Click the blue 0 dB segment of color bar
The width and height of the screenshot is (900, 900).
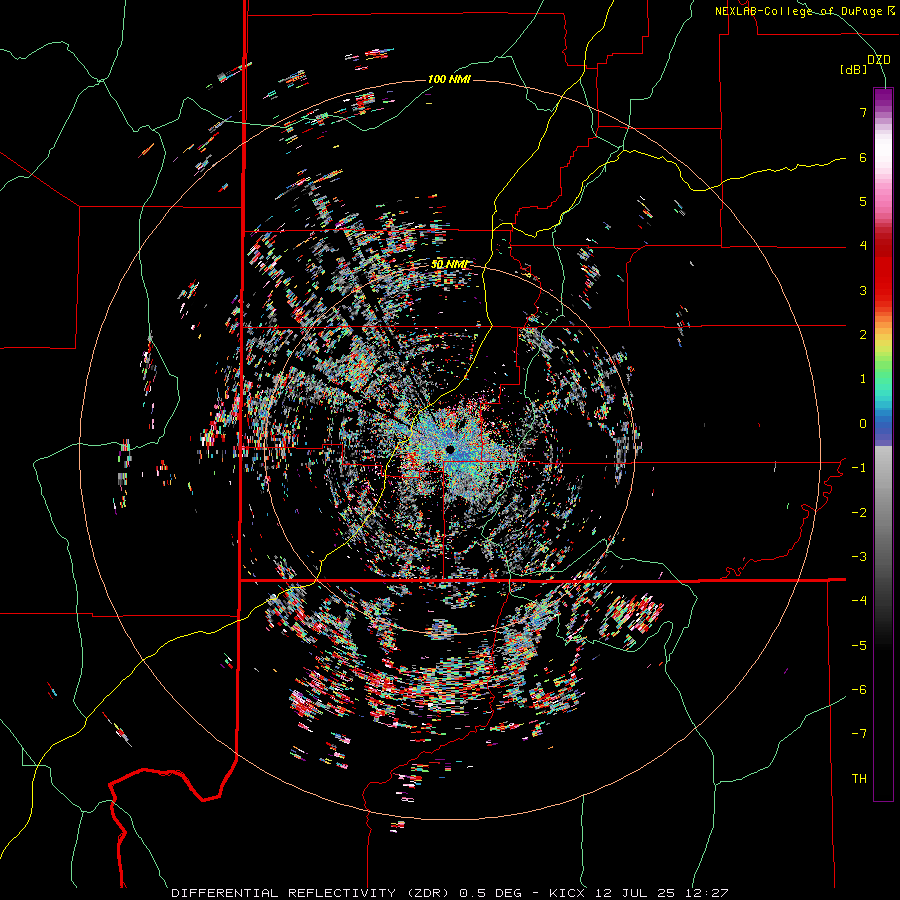(x=883, y=425)
